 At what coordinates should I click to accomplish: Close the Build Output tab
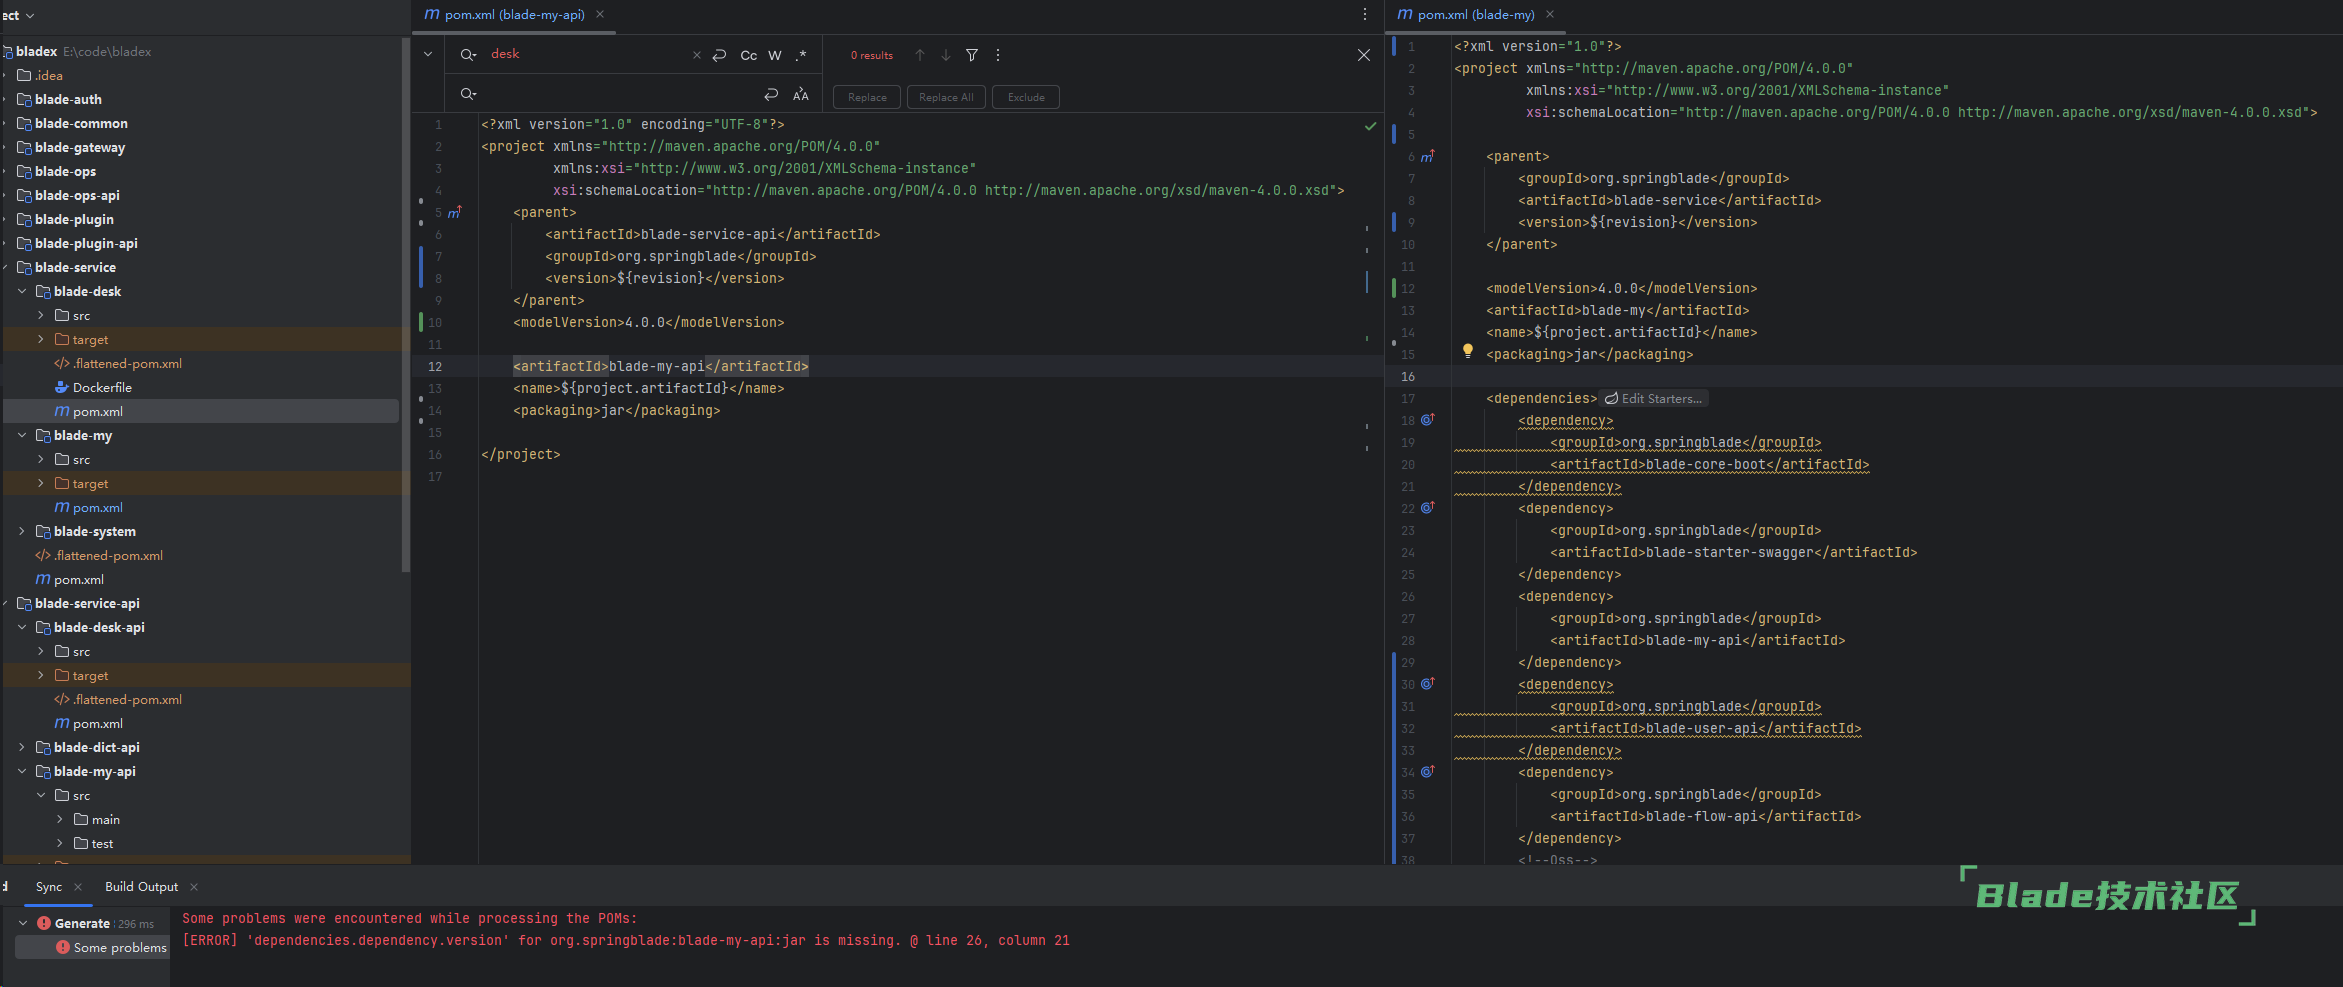coord(194,887)
